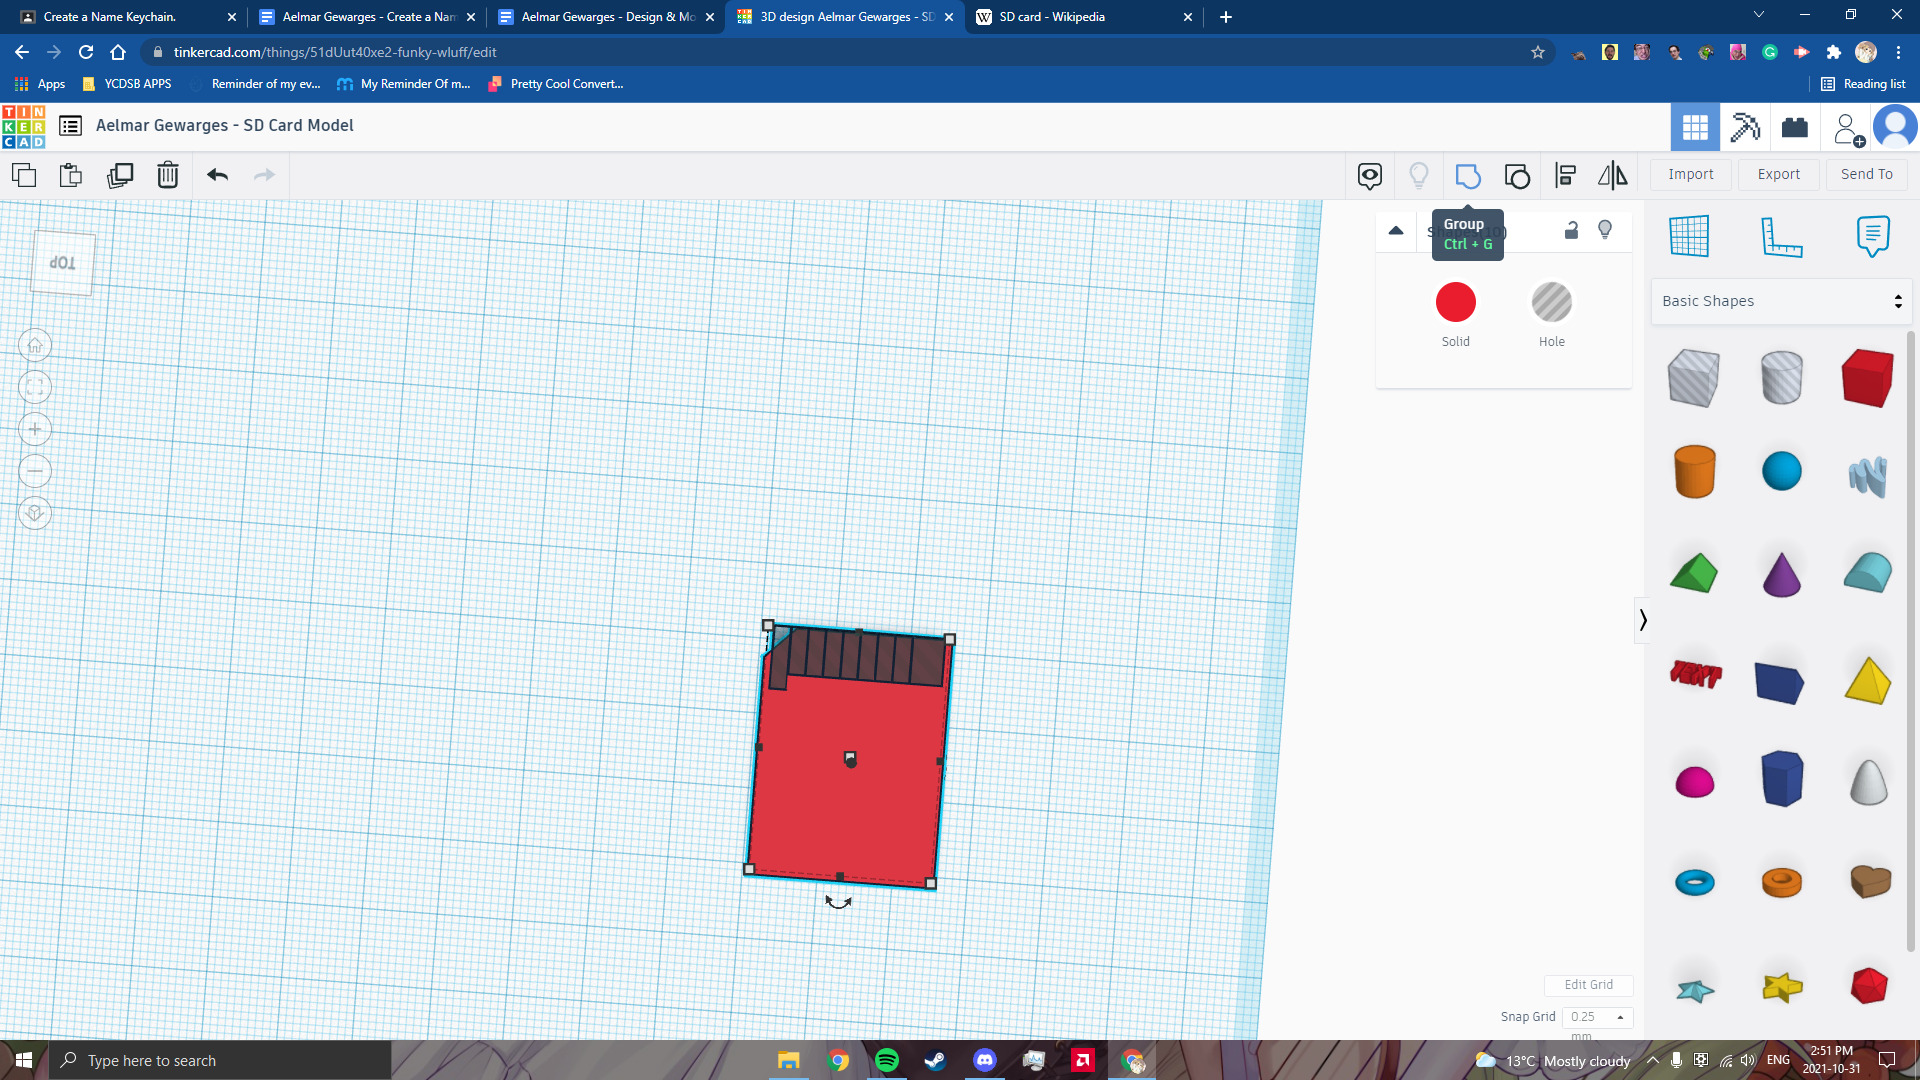Image resolution: width=1920 pixels, height=1080 pixels.
Task: Group the selected shapes
Action: pyautogui.click(x=1468, y=176)
